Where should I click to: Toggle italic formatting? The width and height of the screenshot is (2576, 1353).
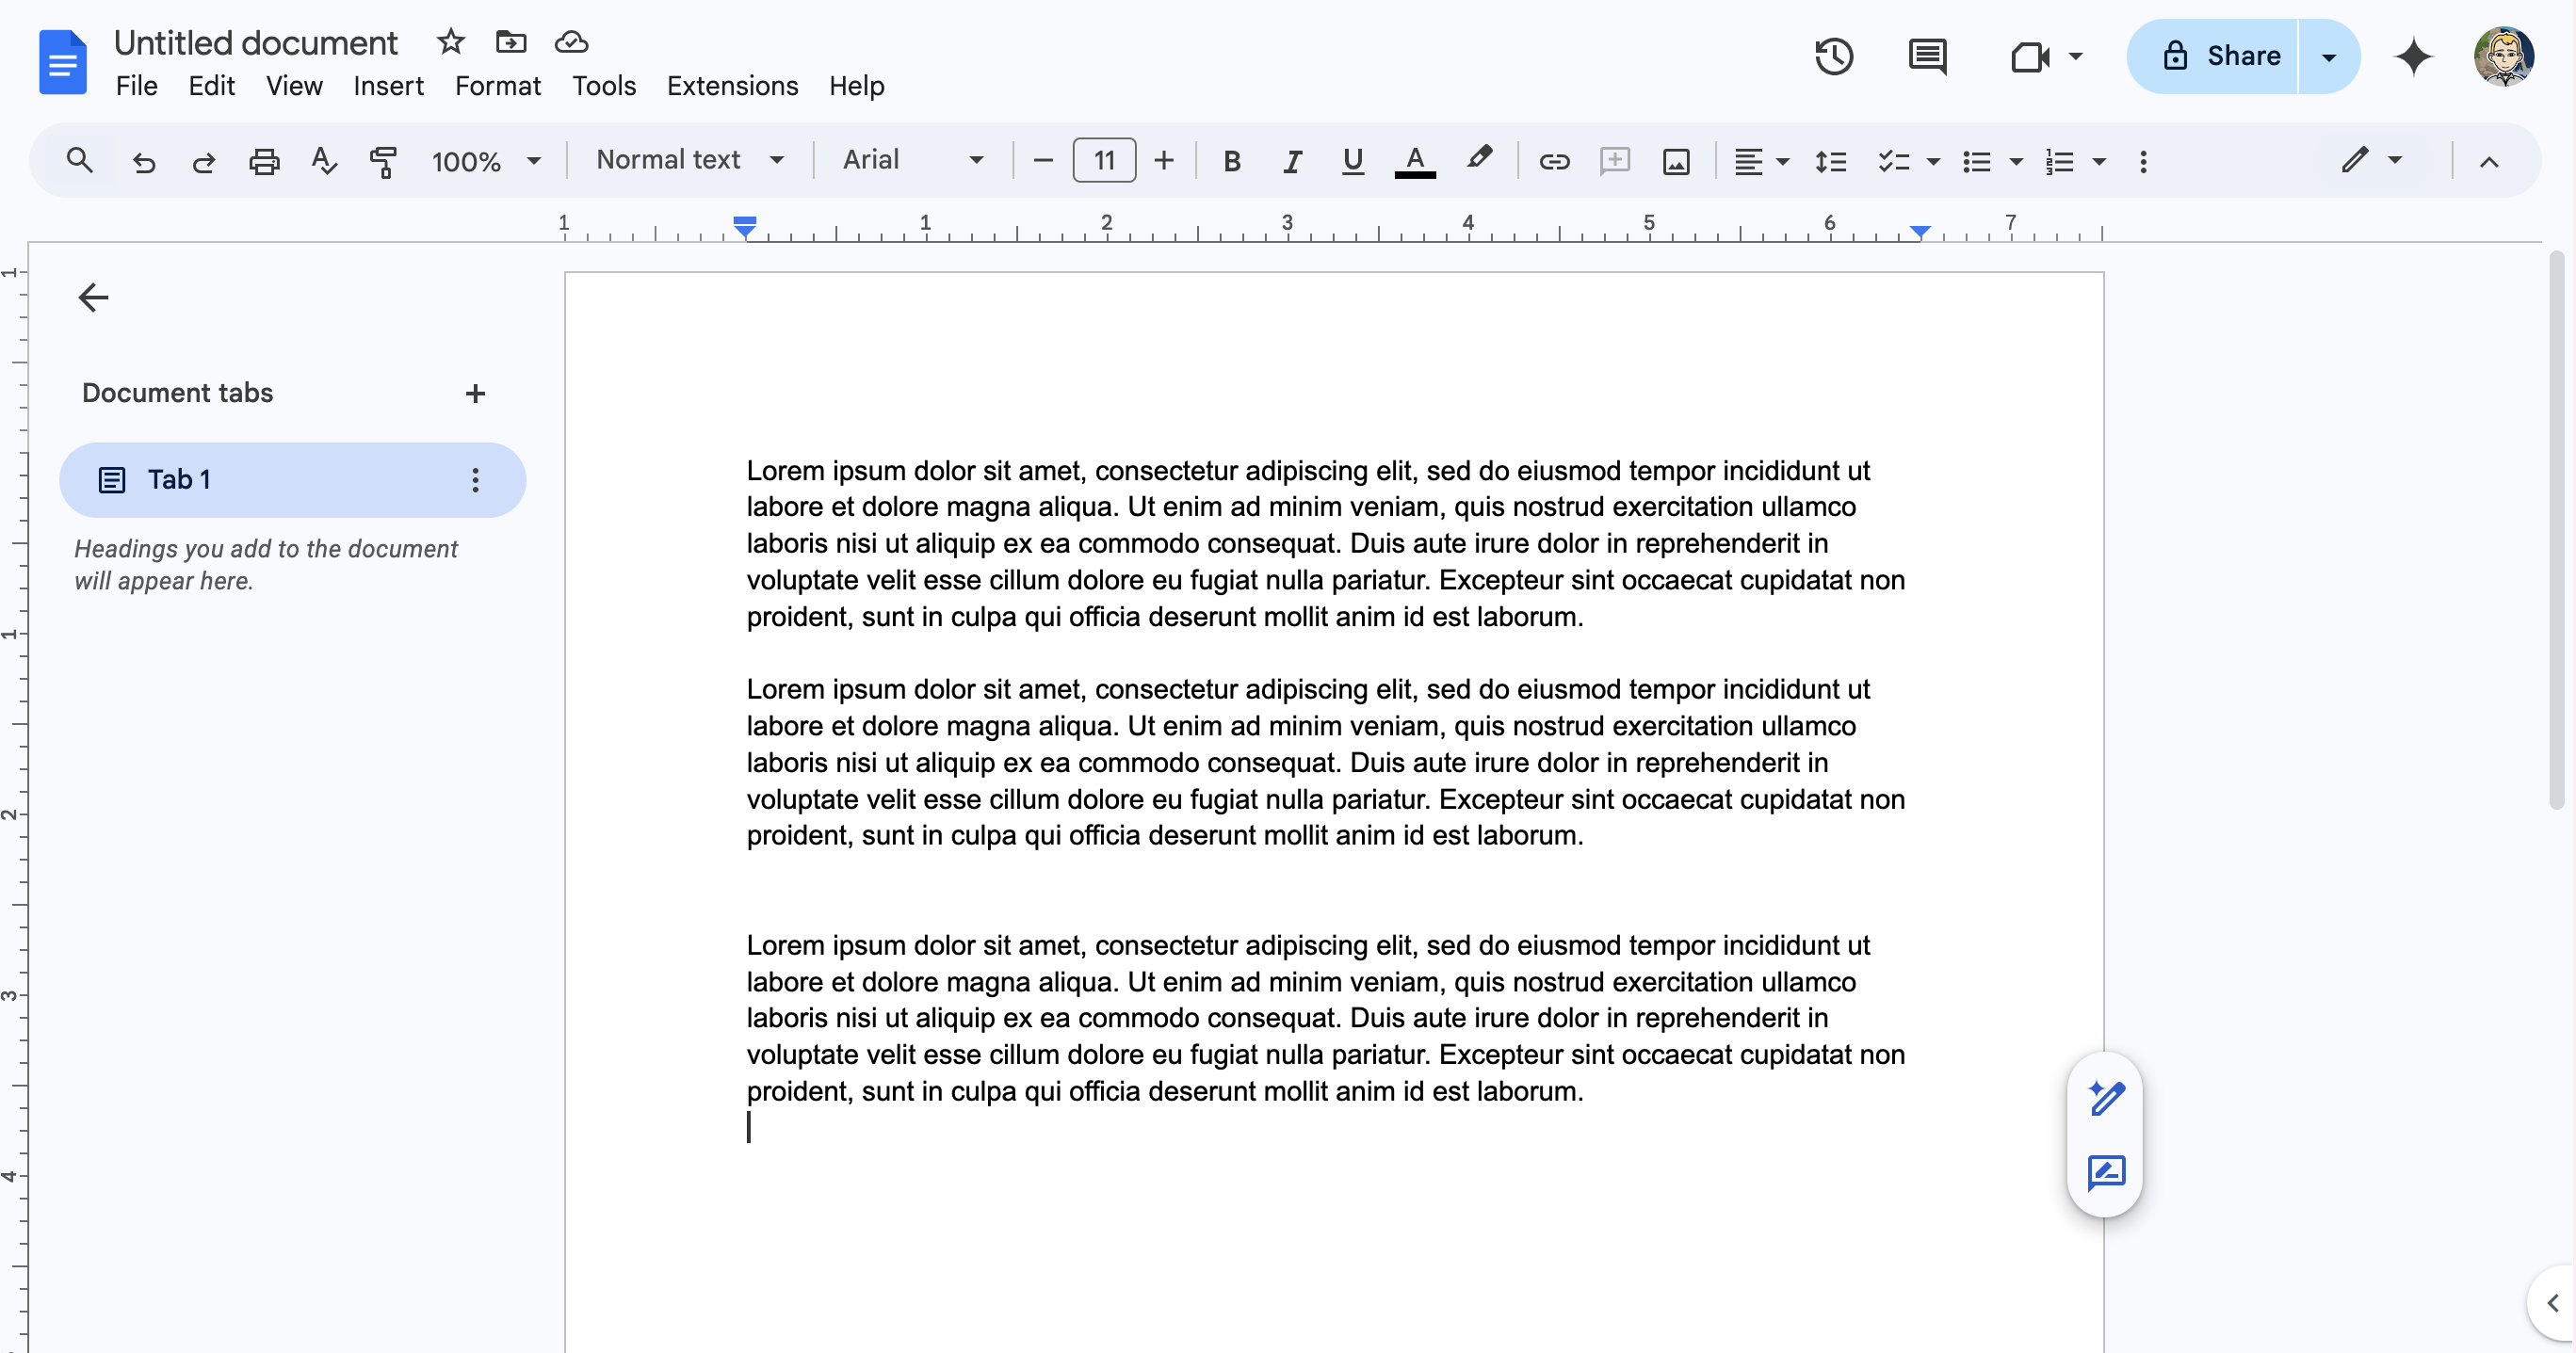click(1292, 161)
